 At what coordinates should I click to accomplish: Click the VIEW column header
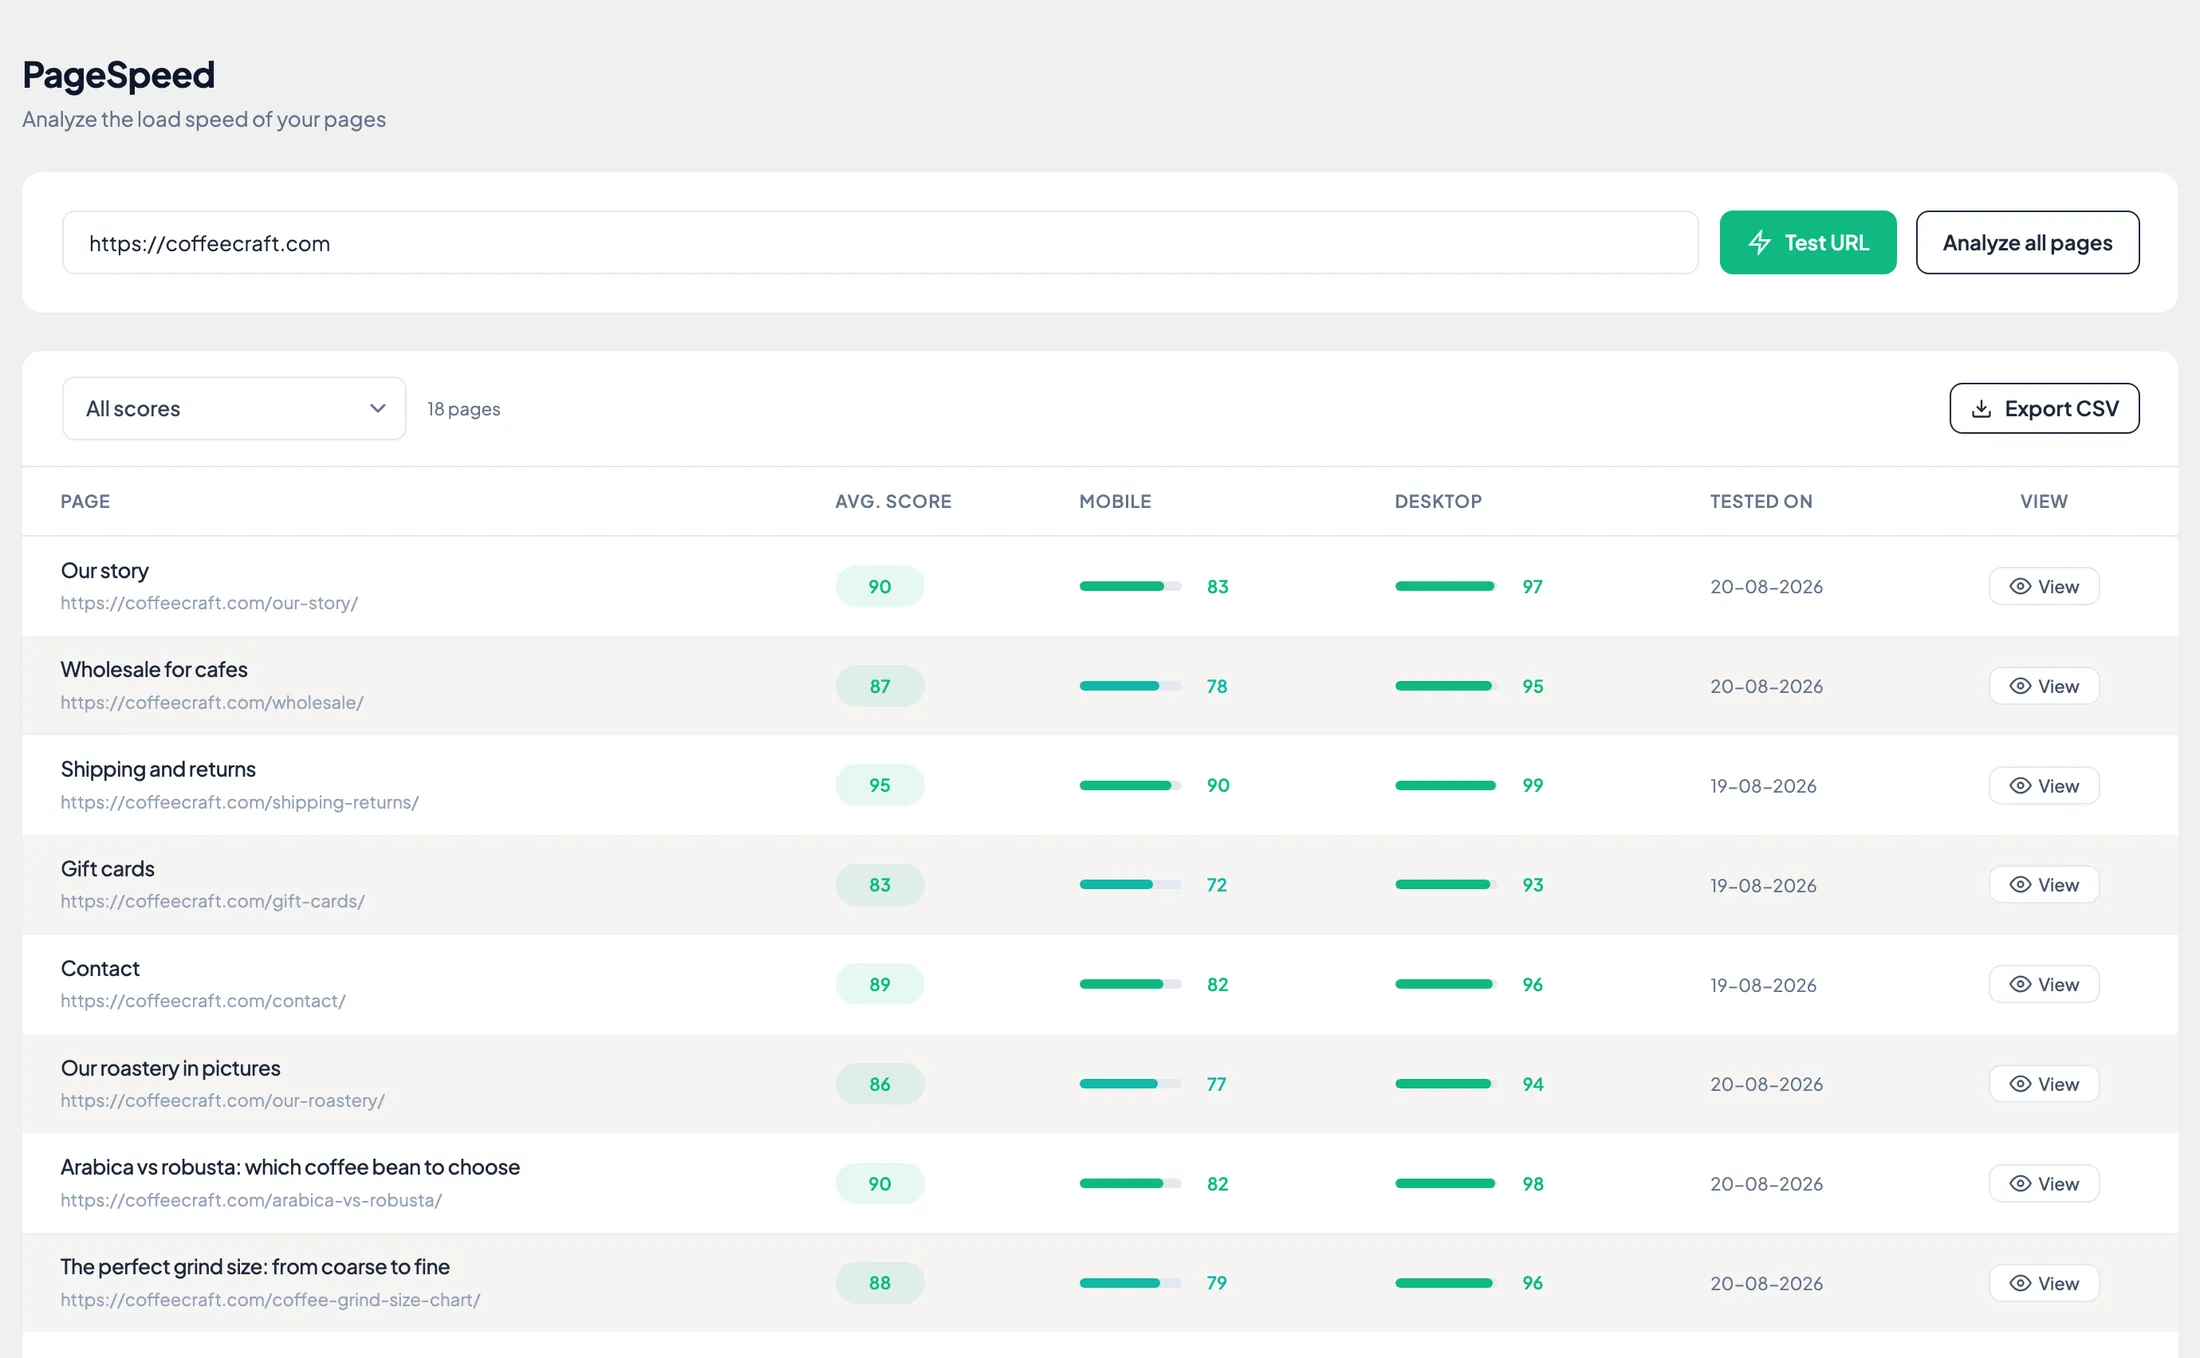(x=2044, y=501)
